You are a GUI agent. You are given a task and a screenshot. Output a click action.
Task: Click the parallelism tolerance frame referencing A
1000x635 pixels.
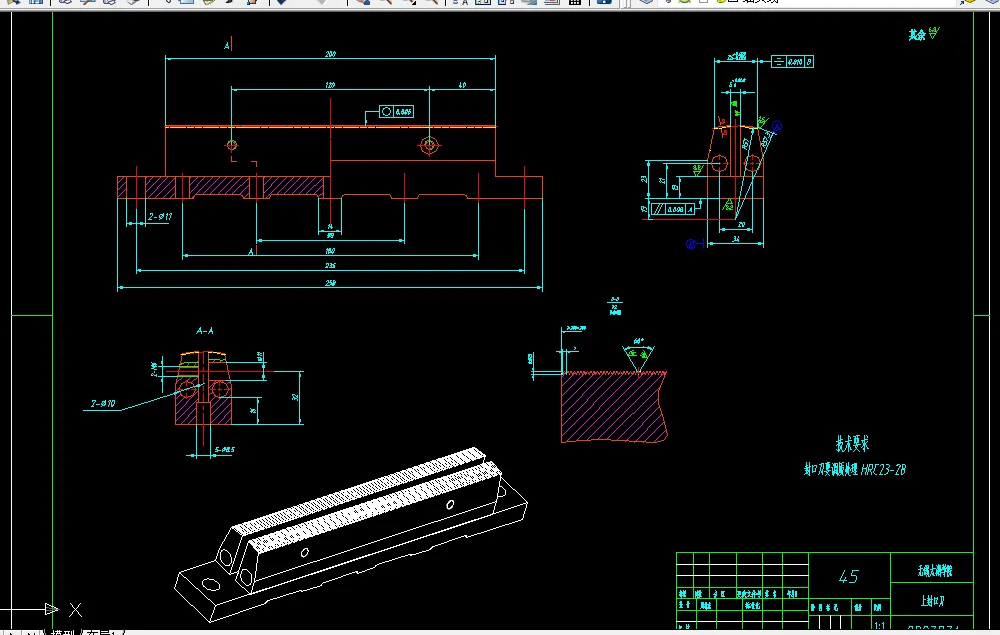(x=673, y=208)
